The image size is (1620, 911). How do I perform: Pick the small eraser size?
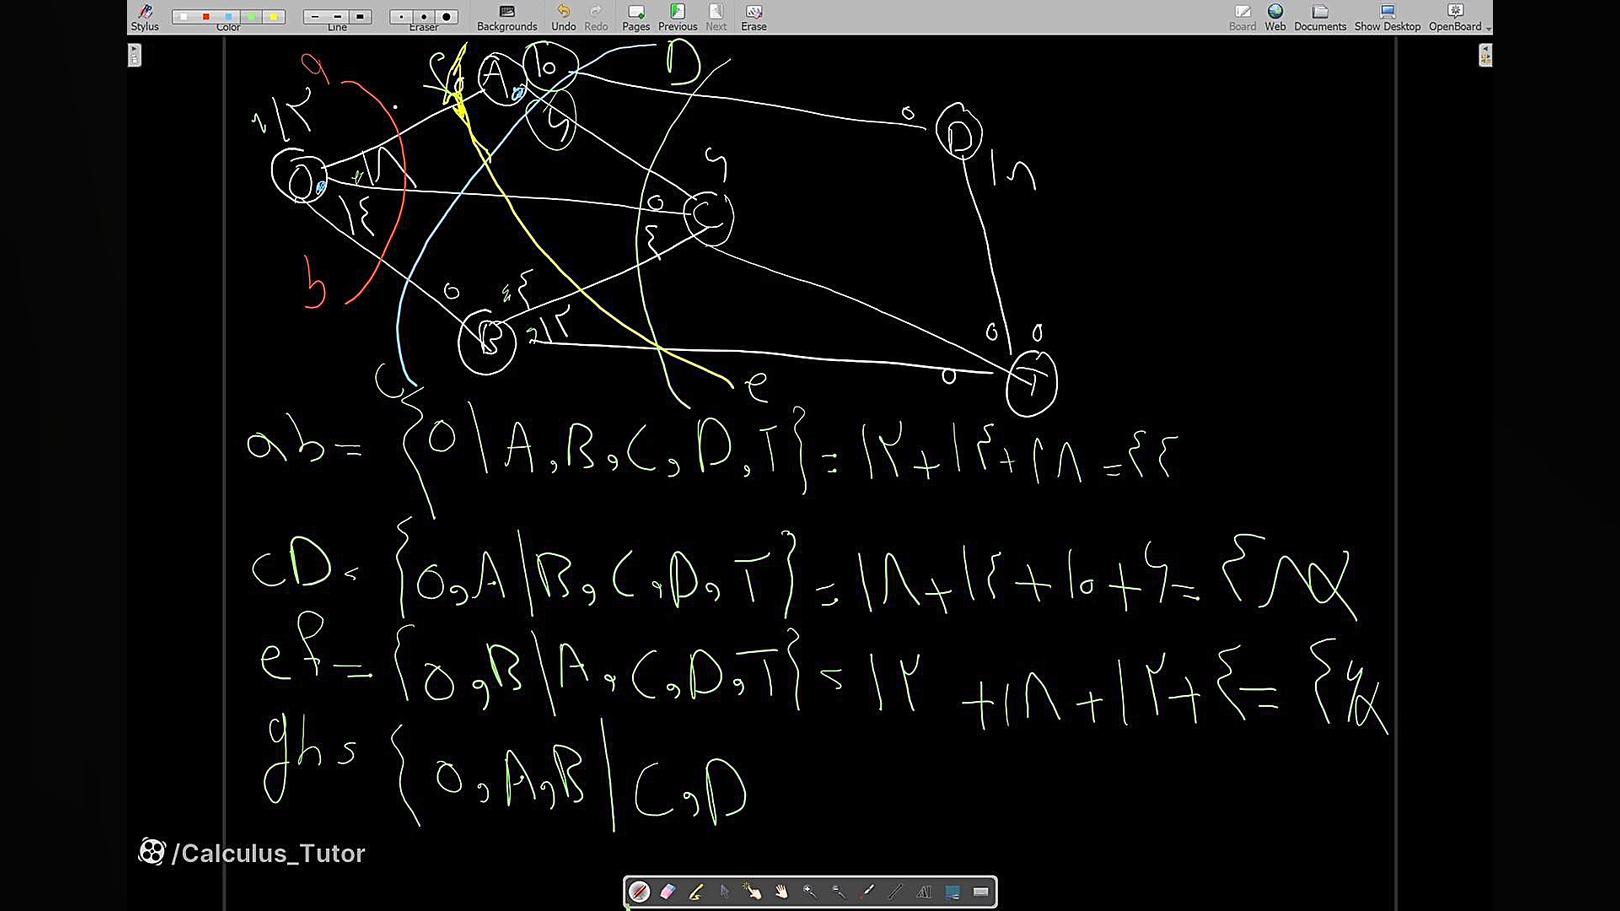pos(401,16)
